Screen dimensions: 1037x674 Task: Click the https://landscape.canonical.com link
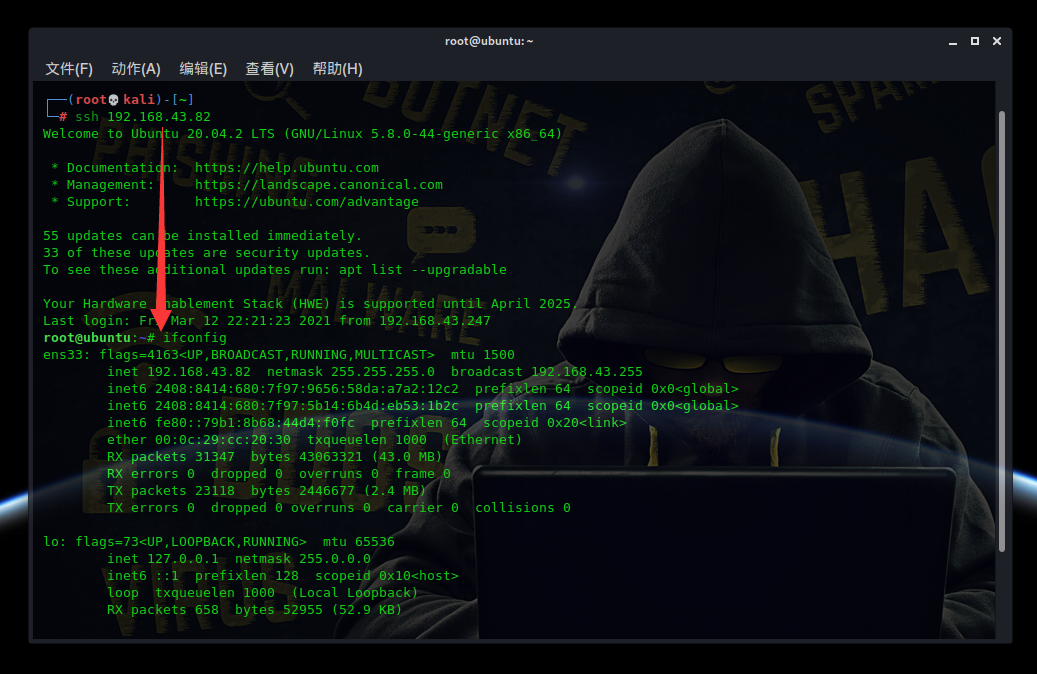[x=319, y=185]
